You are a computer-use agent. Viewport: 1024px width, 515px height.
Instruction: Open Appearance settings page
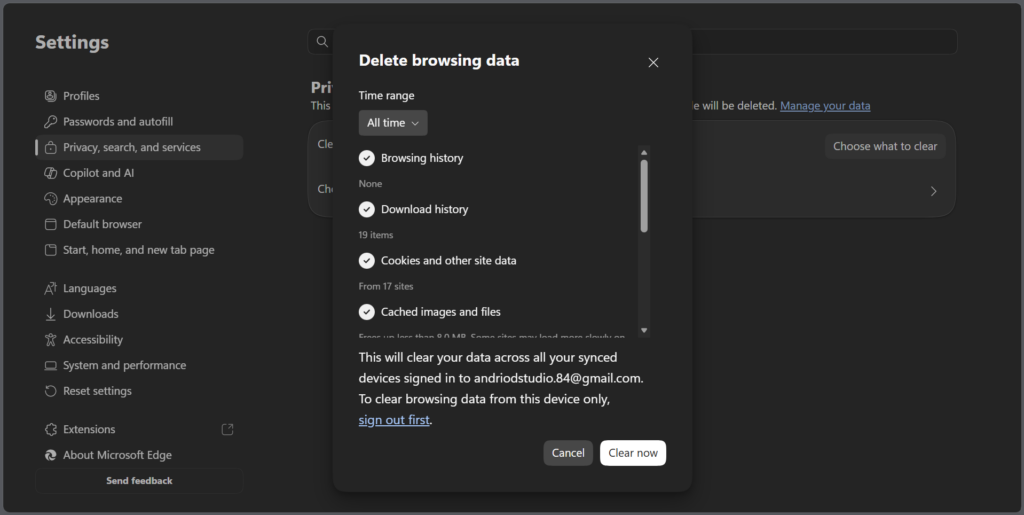(x=139, y=198)
